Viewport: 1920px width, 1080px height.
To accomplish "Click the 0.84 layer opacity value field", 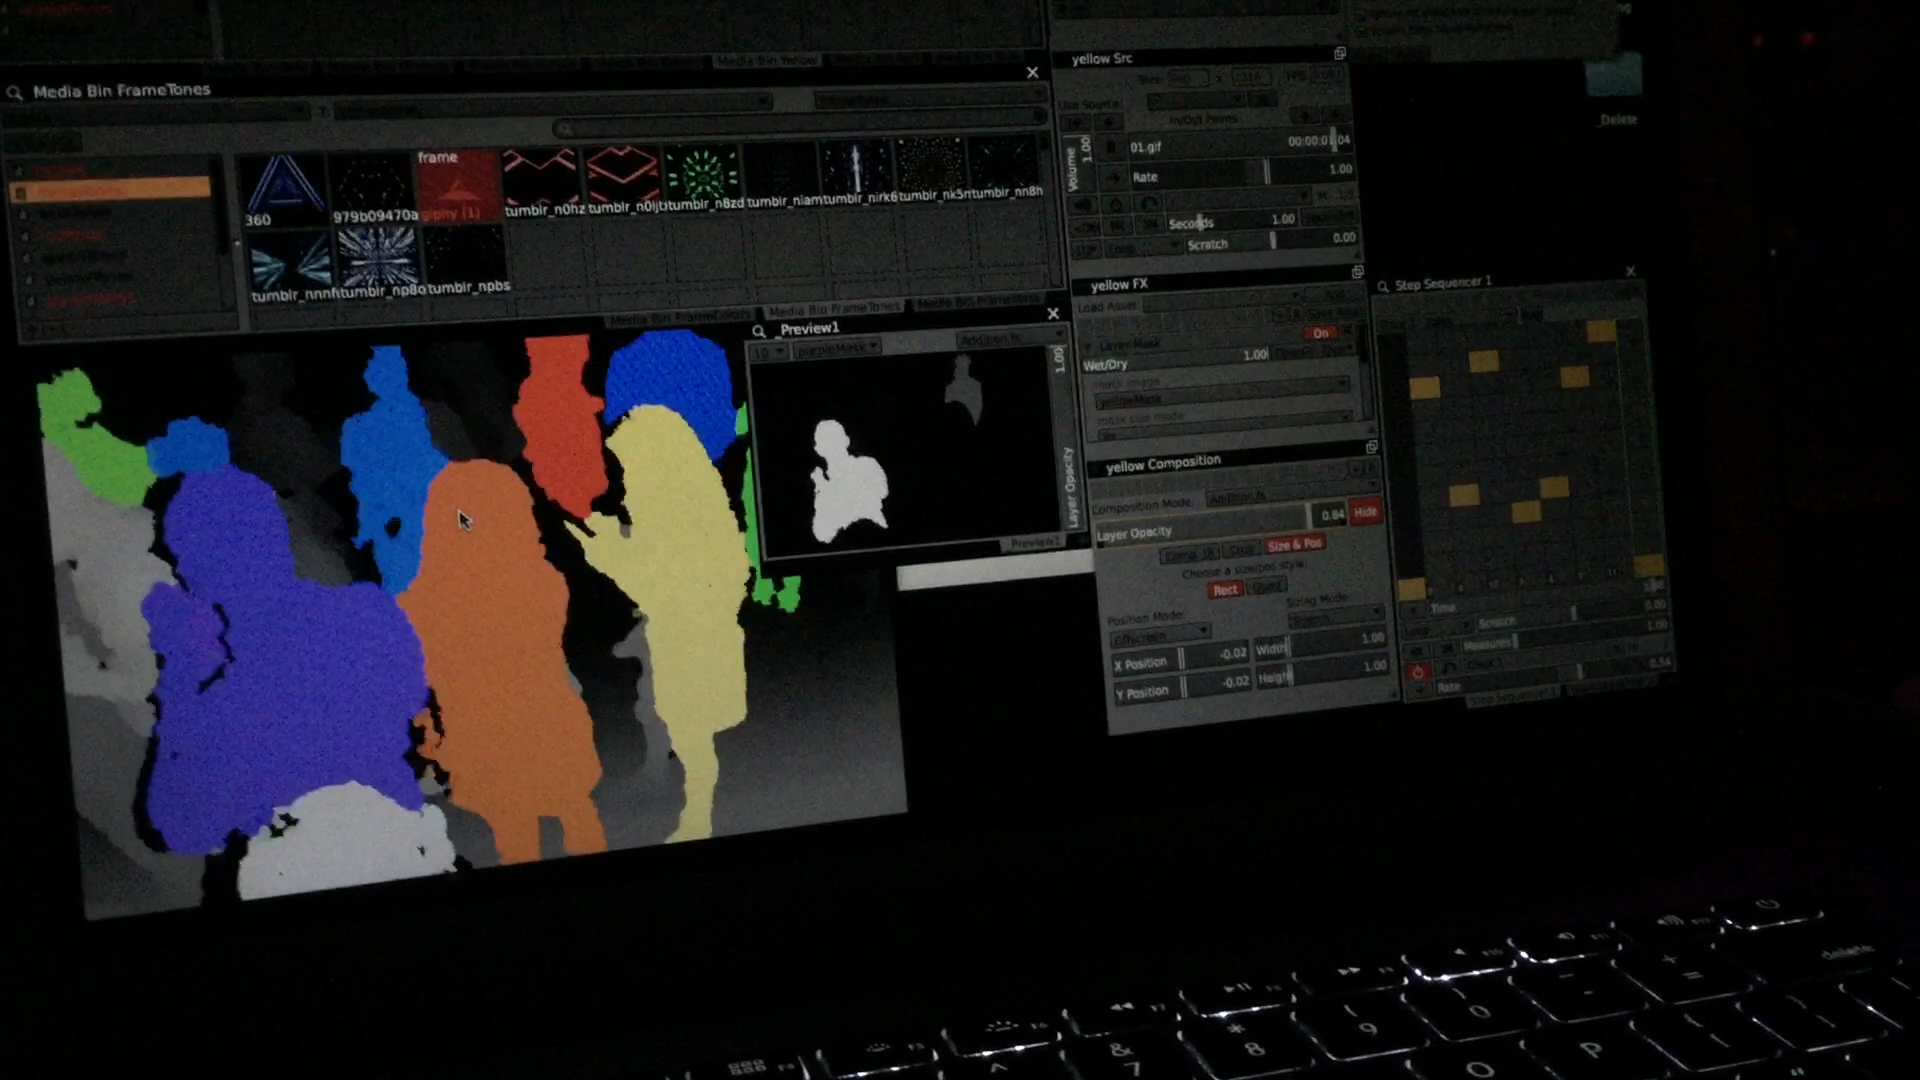I will click(1329, 515).
